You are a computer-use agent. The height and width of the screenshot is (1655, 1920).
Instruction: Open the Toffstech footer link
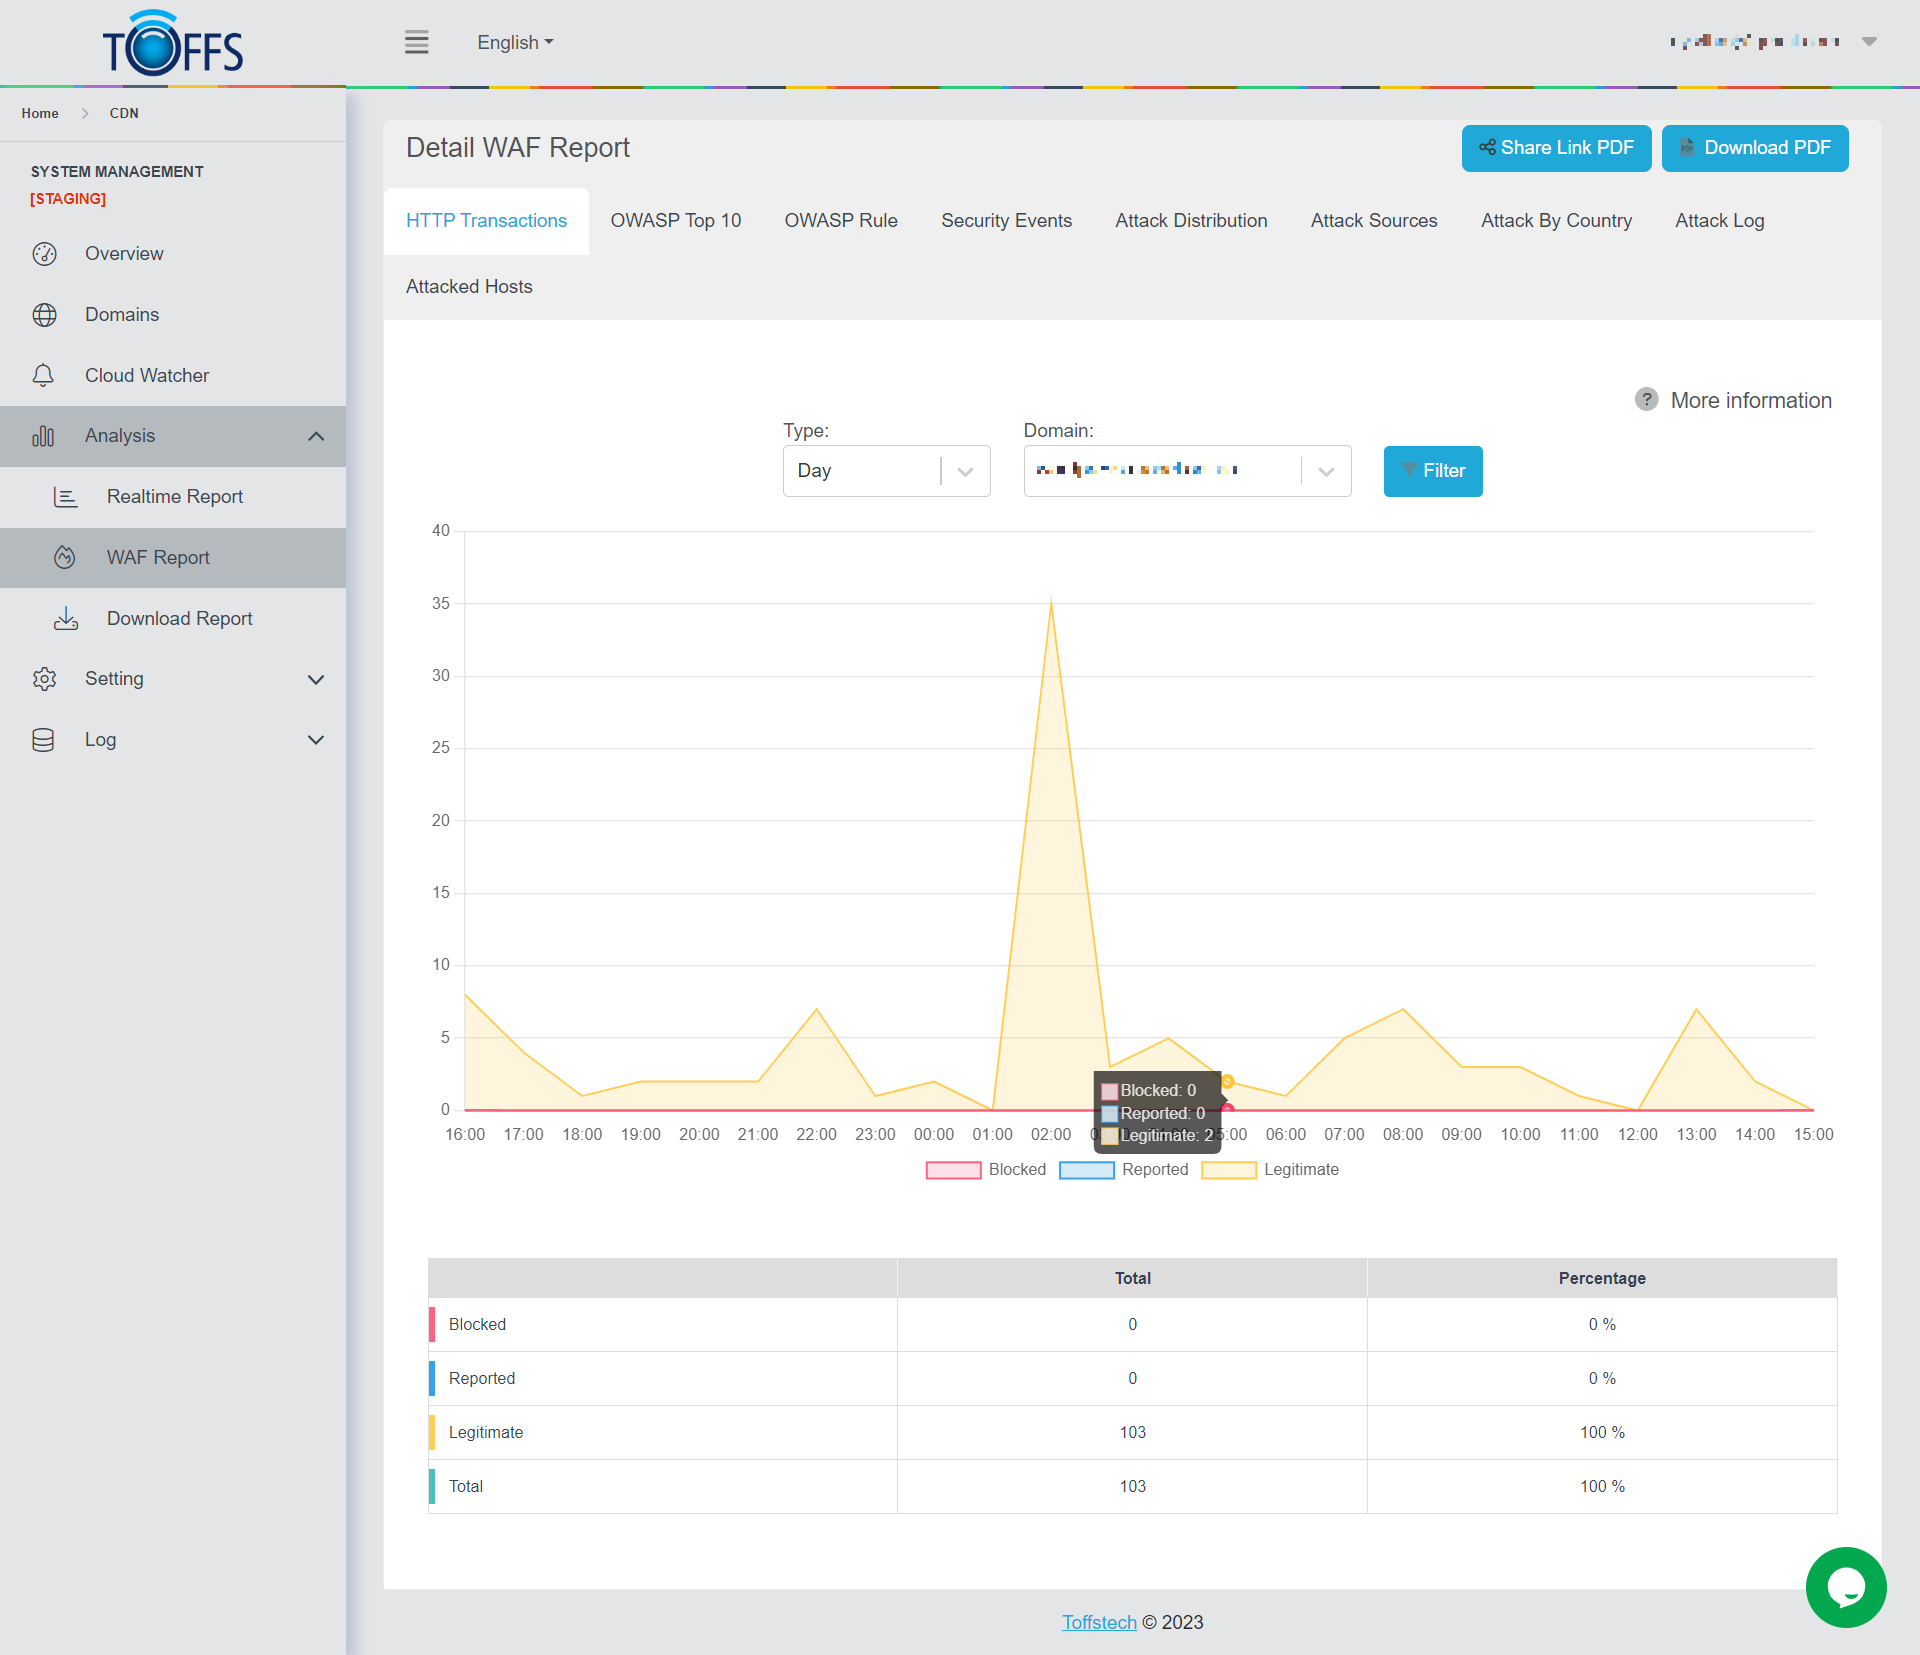(x=1099, y=1622)
